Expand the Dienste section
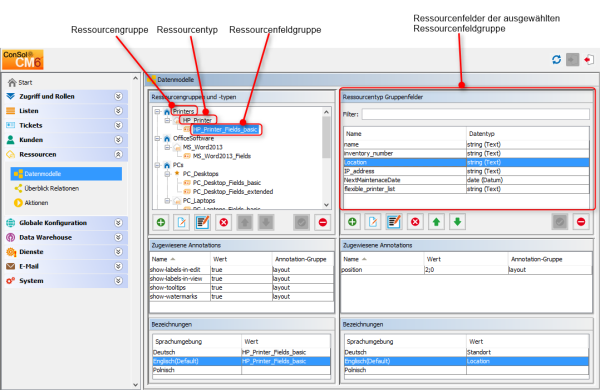Viewport: 600px width, 390px height. pyautogui.click(x=119, y=252)
